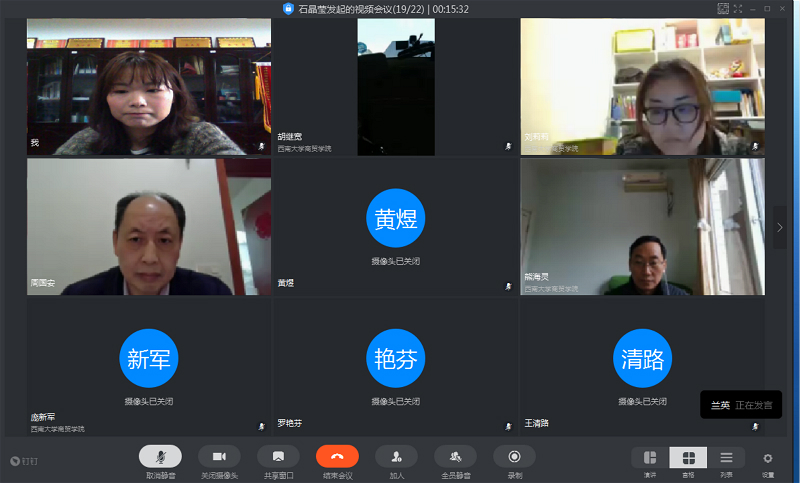This screenshot has height=483, width=800.
Task: Start recording with 录制 icon
Action: 514,456
